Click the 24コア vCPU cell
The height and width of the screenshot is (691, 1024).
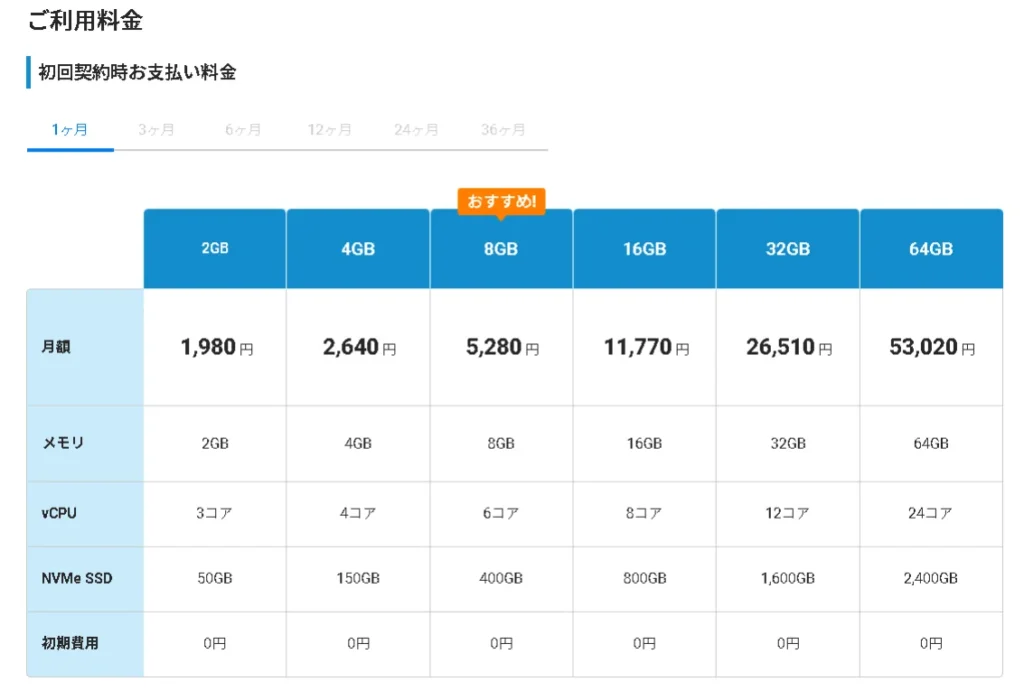coord(931,513)
